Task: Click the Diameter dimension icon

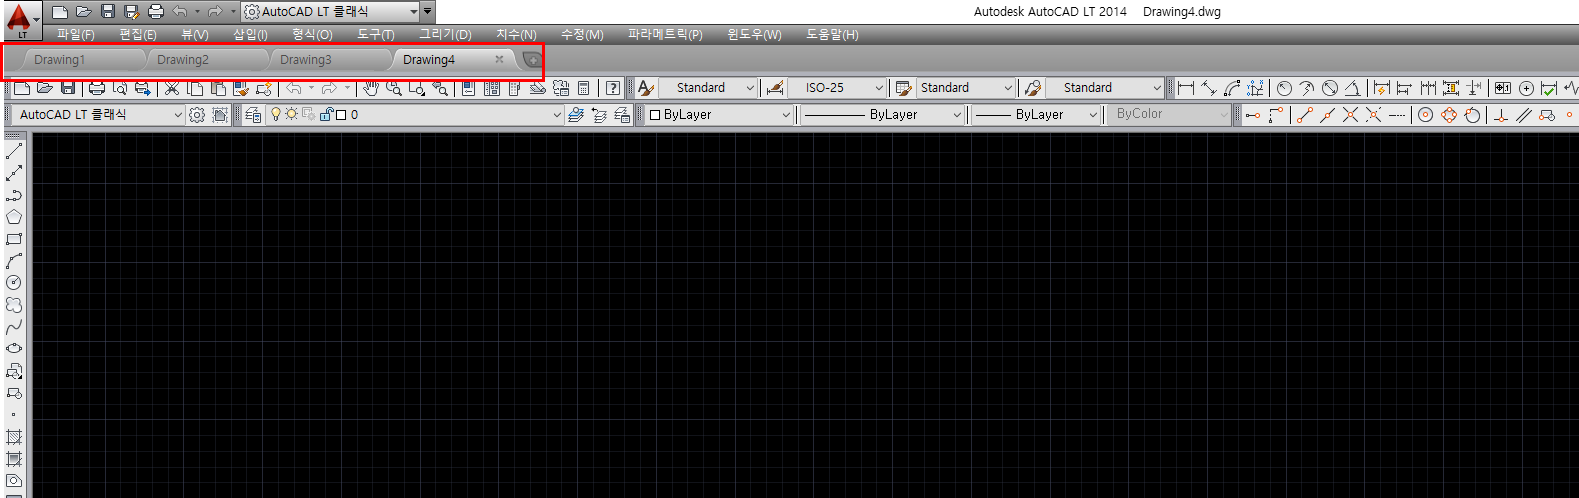Action: 1330,88
